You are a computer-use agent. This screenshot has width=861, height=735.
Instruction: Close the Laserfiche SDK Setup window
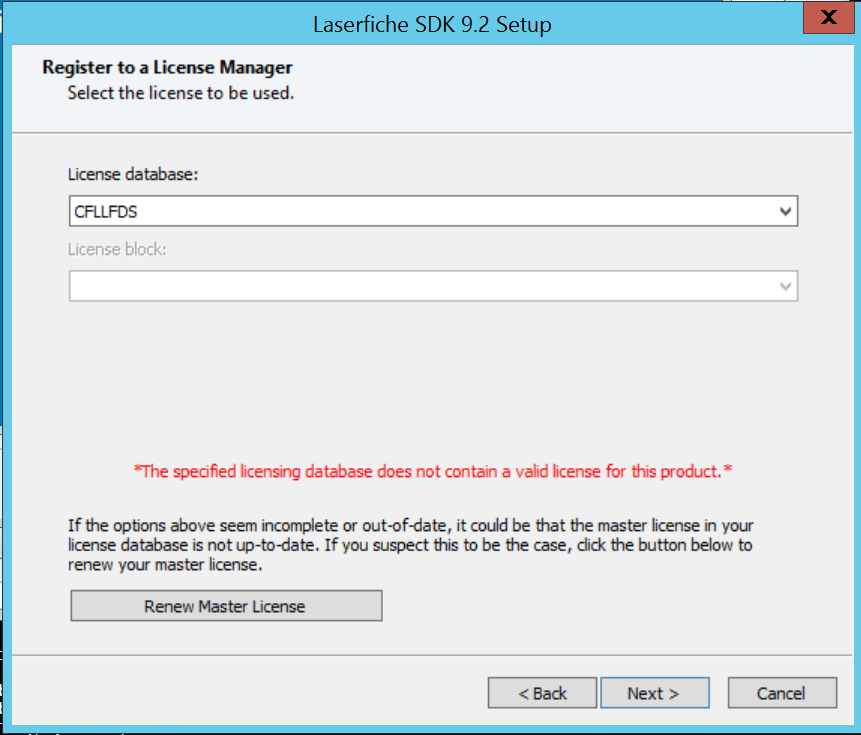[x=828, y=20]
